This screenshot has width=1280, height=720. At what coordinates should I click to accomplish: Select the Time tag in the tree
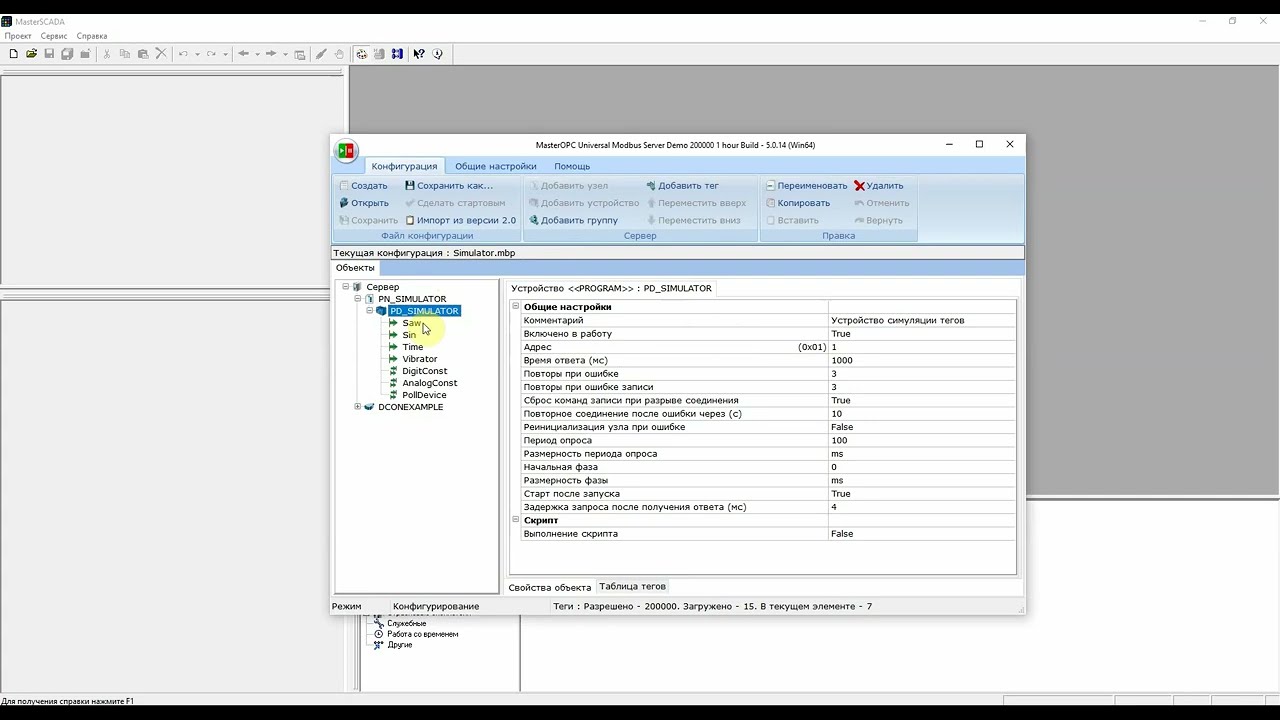point(413,347)
